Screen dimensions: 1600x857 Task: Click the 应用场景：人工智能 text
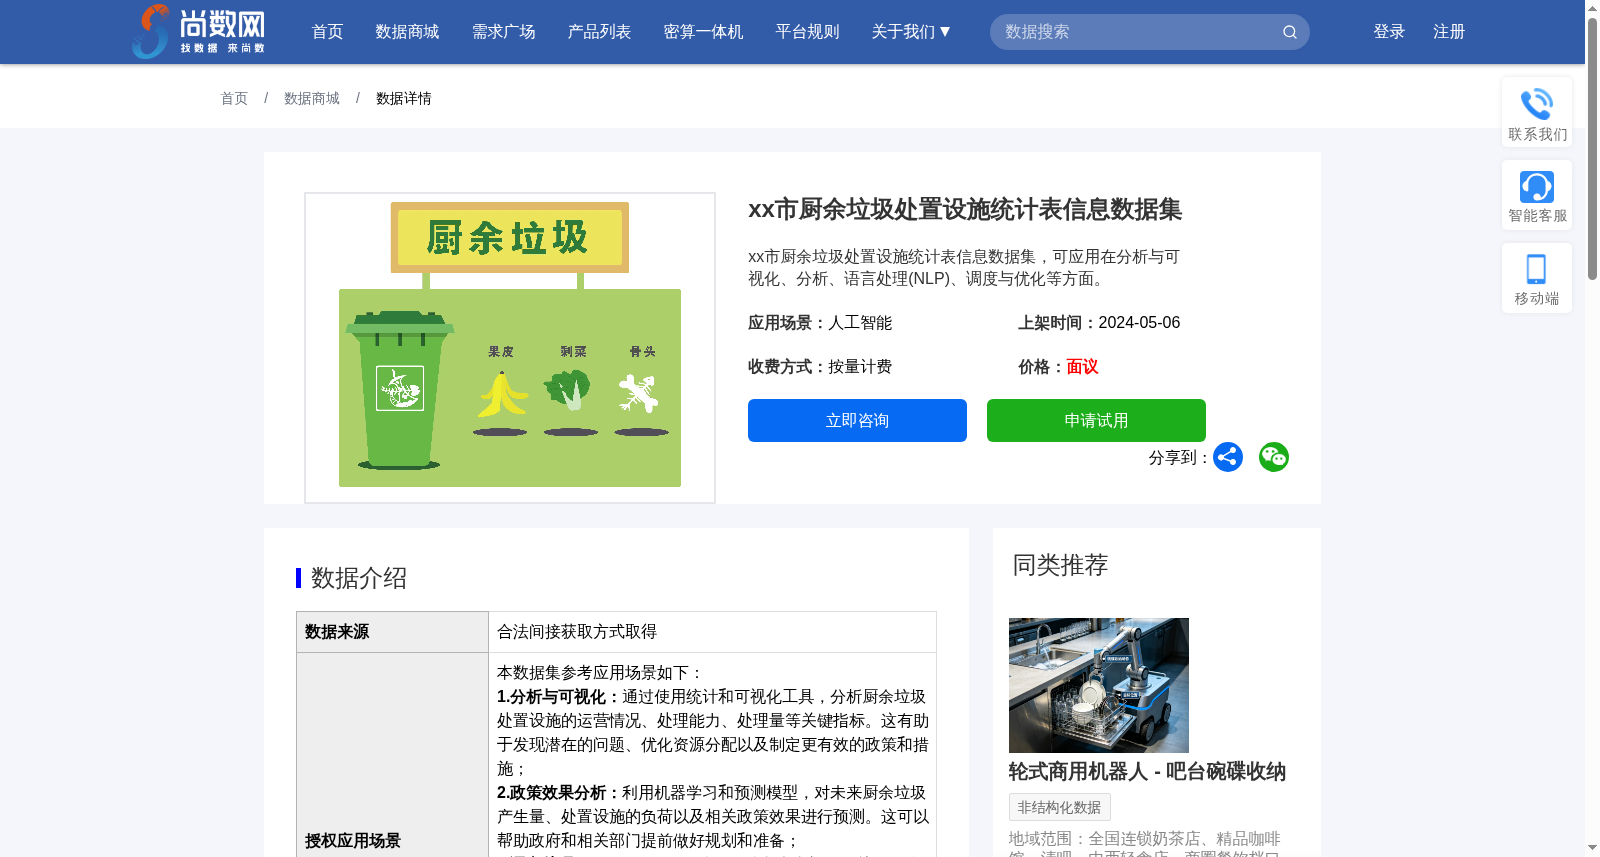pos(820,323)
